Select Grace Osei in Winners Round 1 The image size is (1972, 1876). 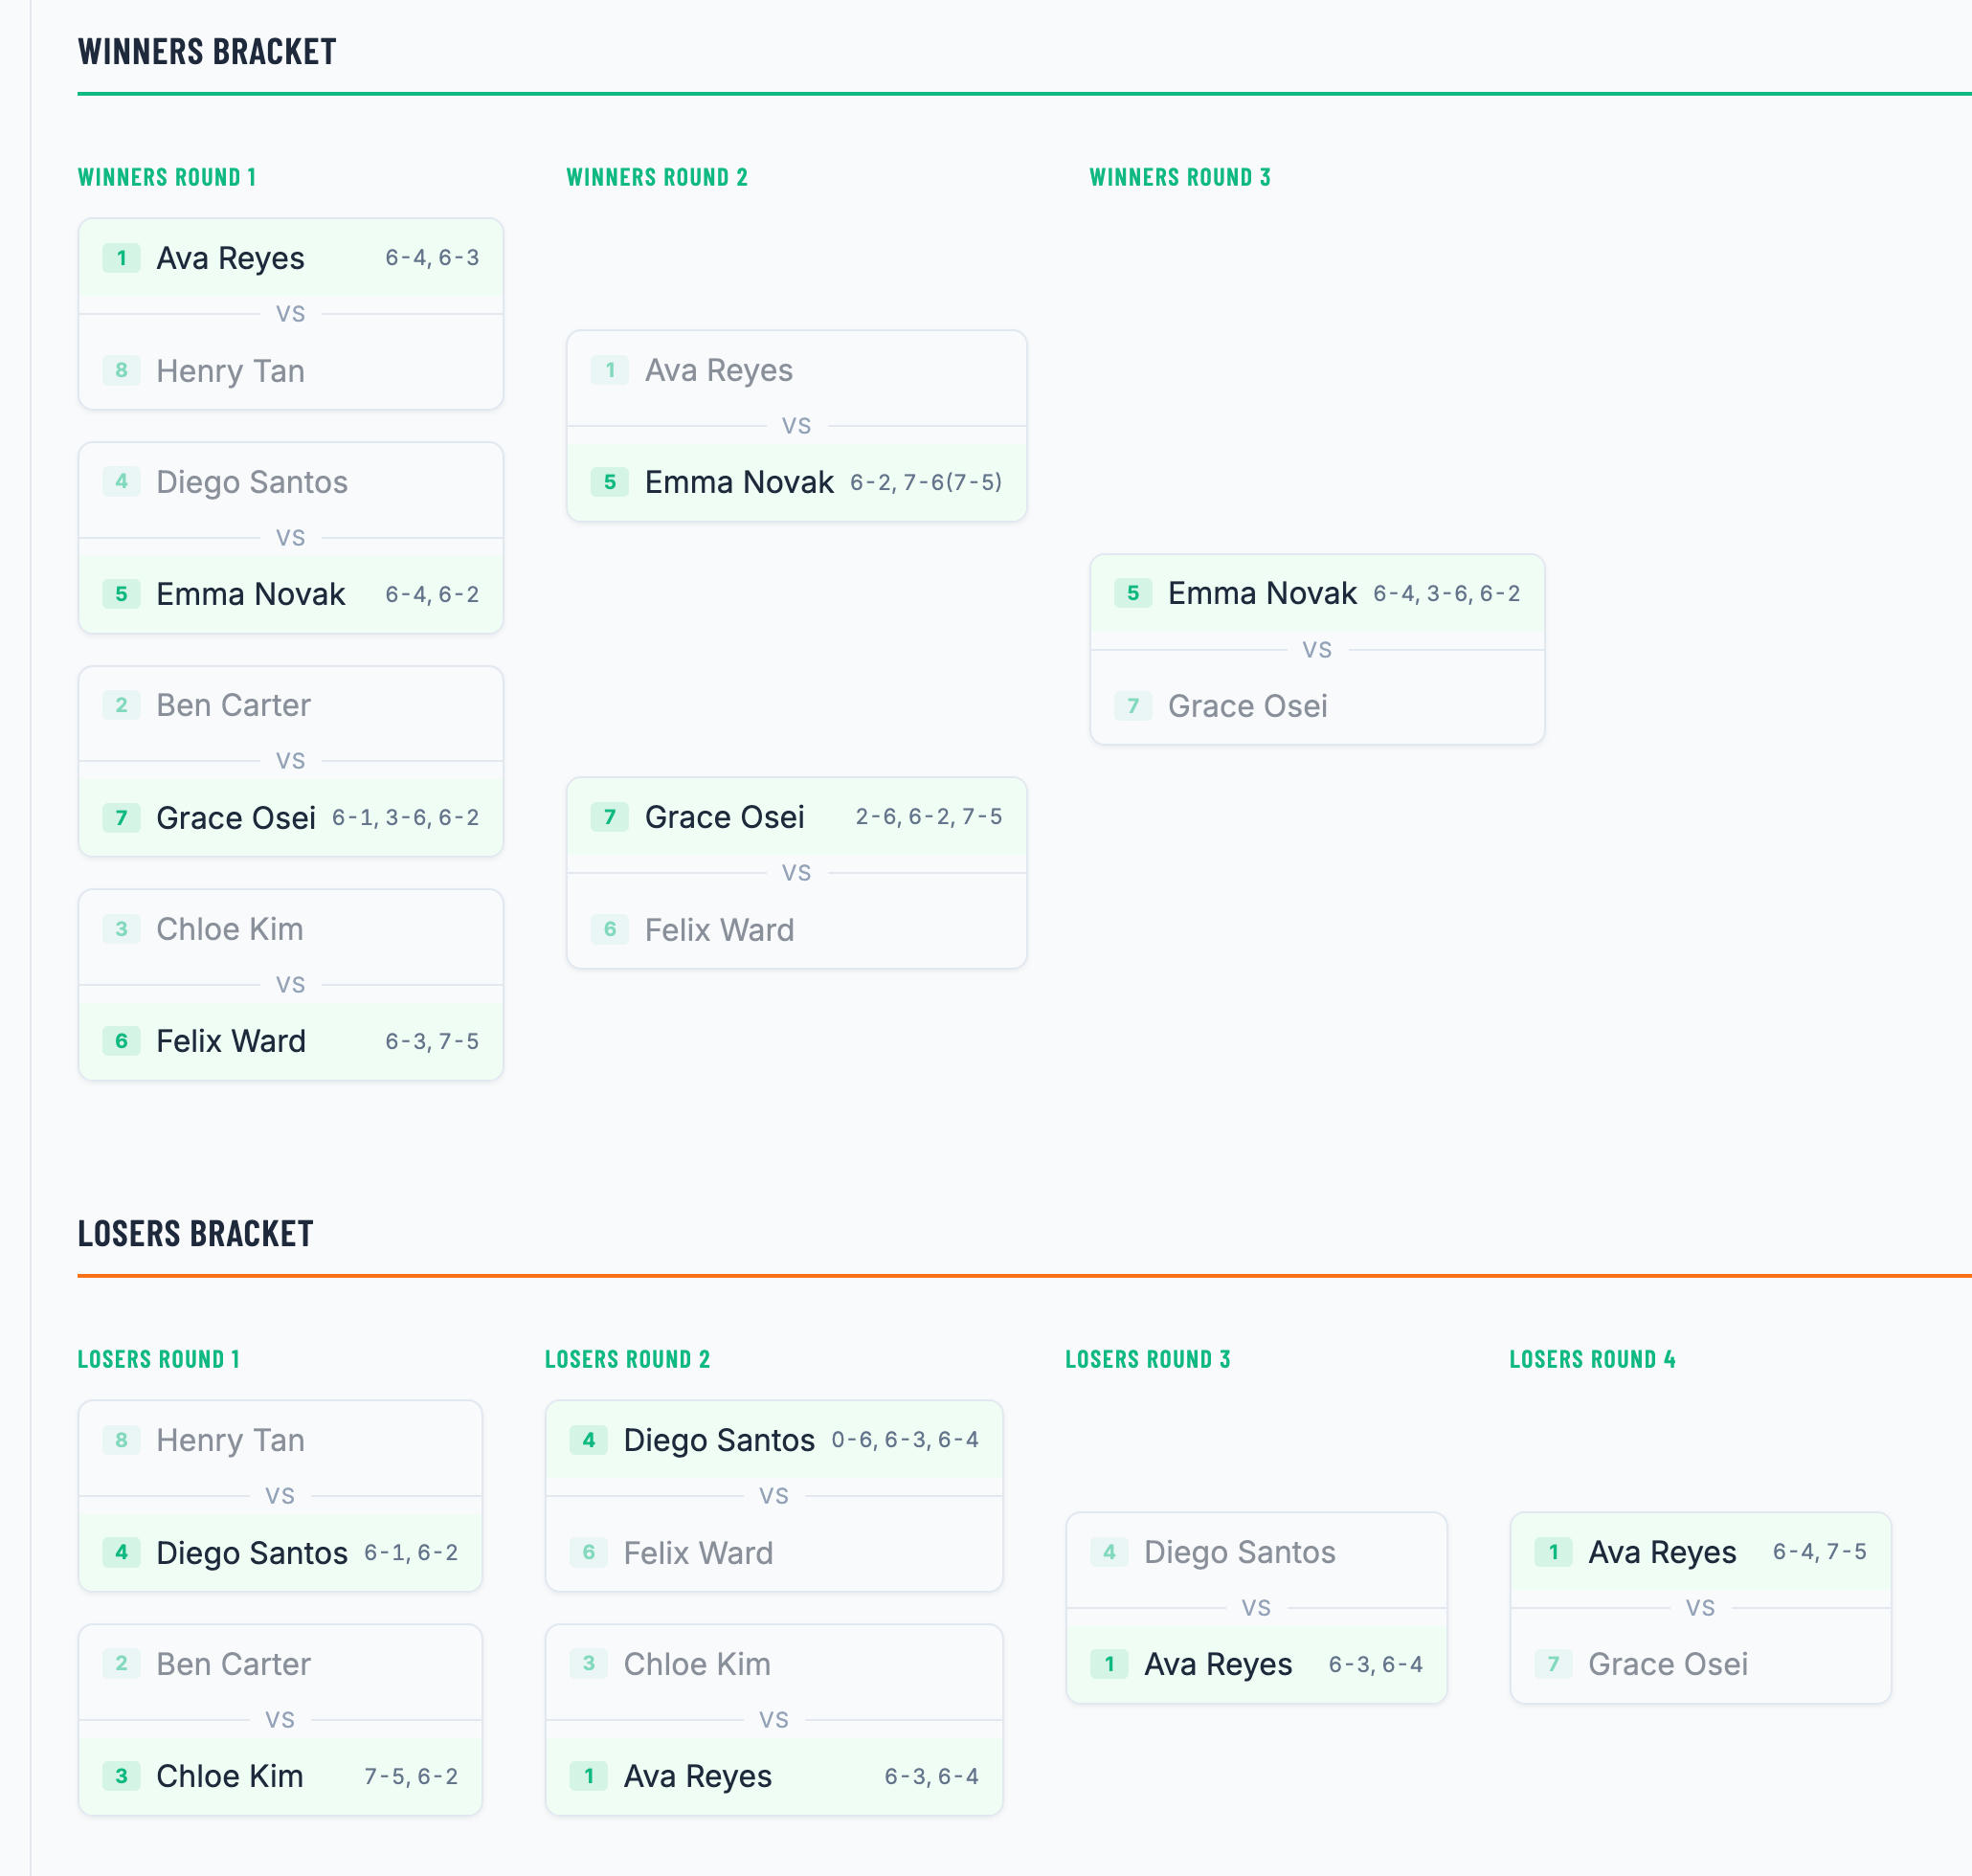coord(291,817)
